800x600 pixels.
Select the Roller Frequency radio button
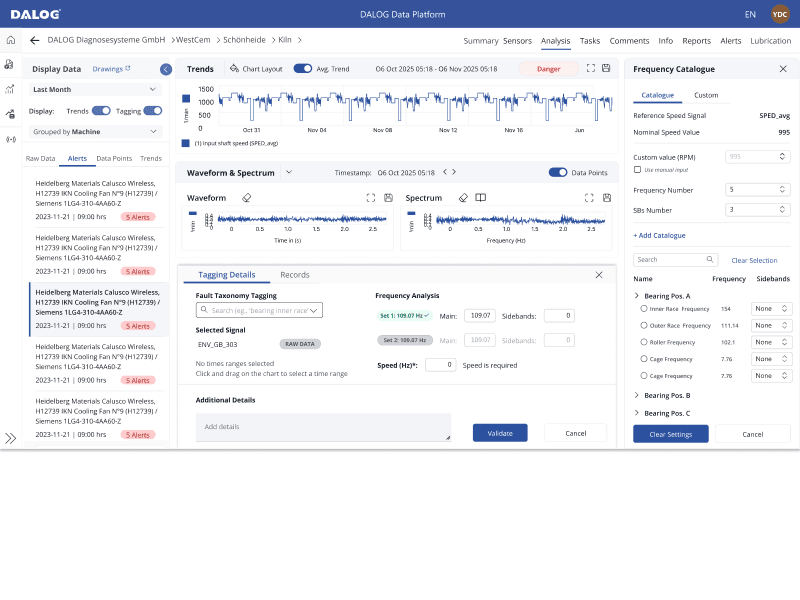[x=644, y=342]
